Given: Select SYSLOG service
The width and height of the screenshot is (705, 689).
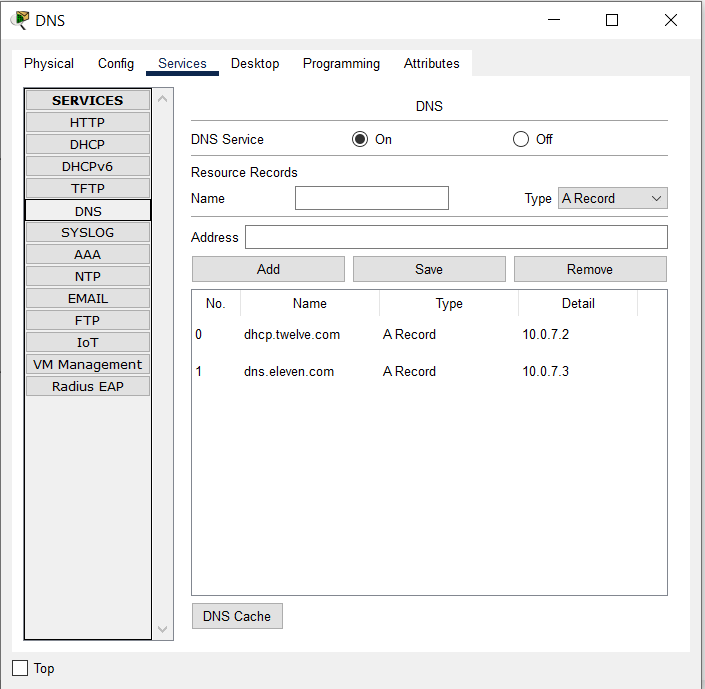Looking at the screenshot, I should coord(88,233).
